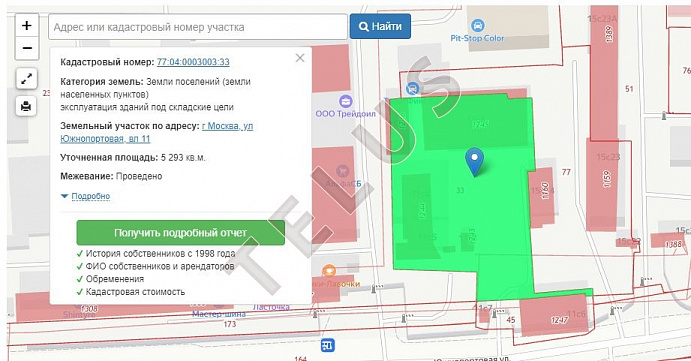Click the Уточненная площадь 5 293 кв.м. text
691x361 pixels.
133,157
